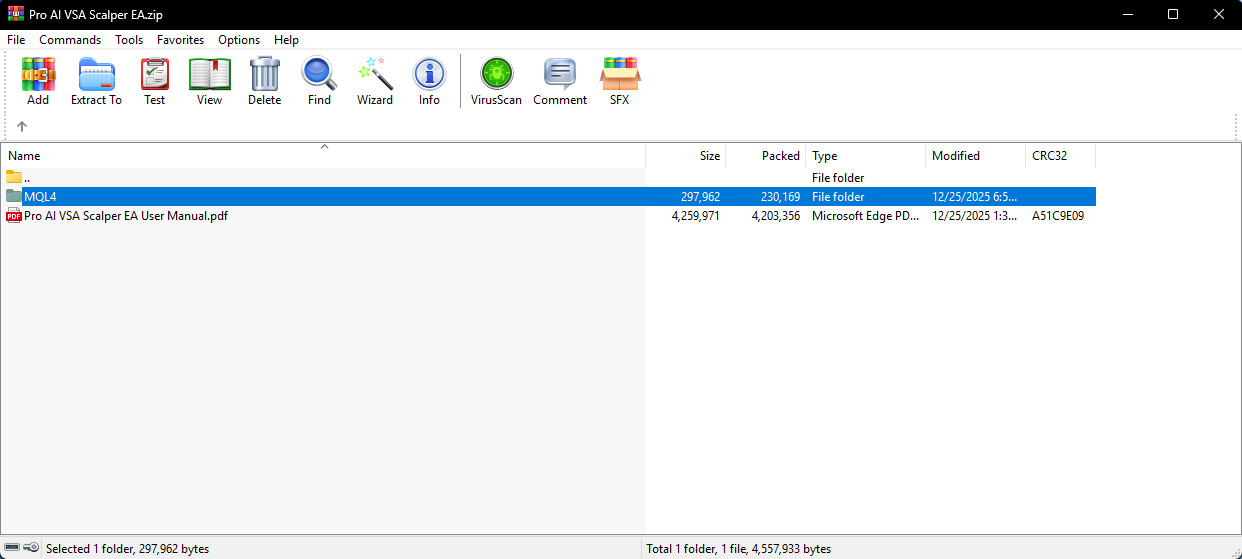Open the Commands menu
Image resolution: width=1242 pixels, height=559 pixels.
(70, 40)
